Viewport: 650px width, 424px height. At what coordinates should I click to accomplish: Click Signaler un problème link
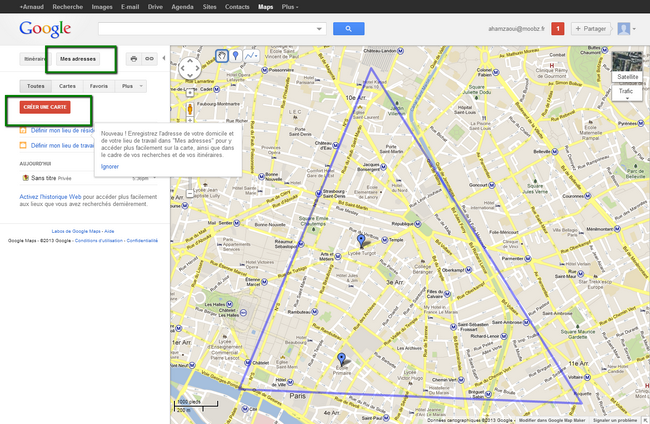(x=615, y=420)
